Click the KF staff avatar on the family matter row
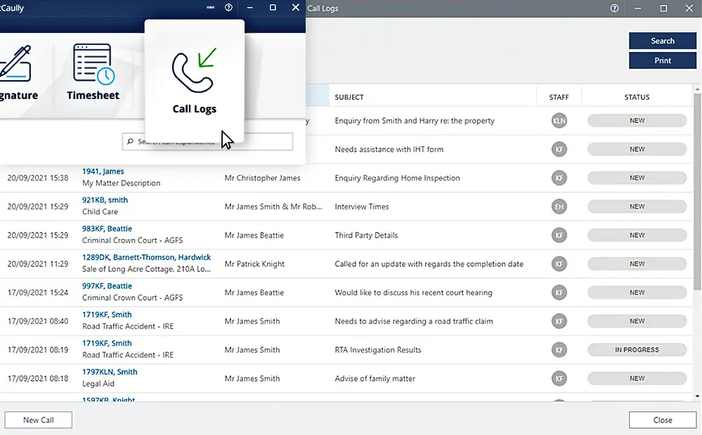702x435 pixels. click(559, 379)
